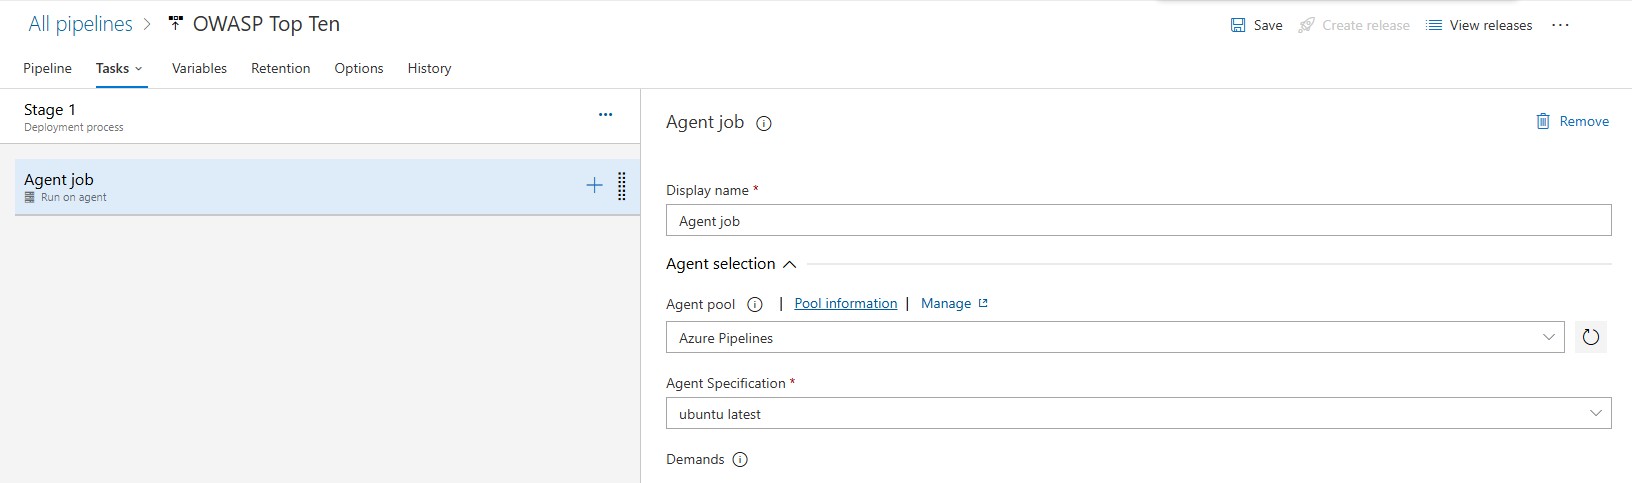
Task: Click the info icon beside Demands
Action: (740, 460)
